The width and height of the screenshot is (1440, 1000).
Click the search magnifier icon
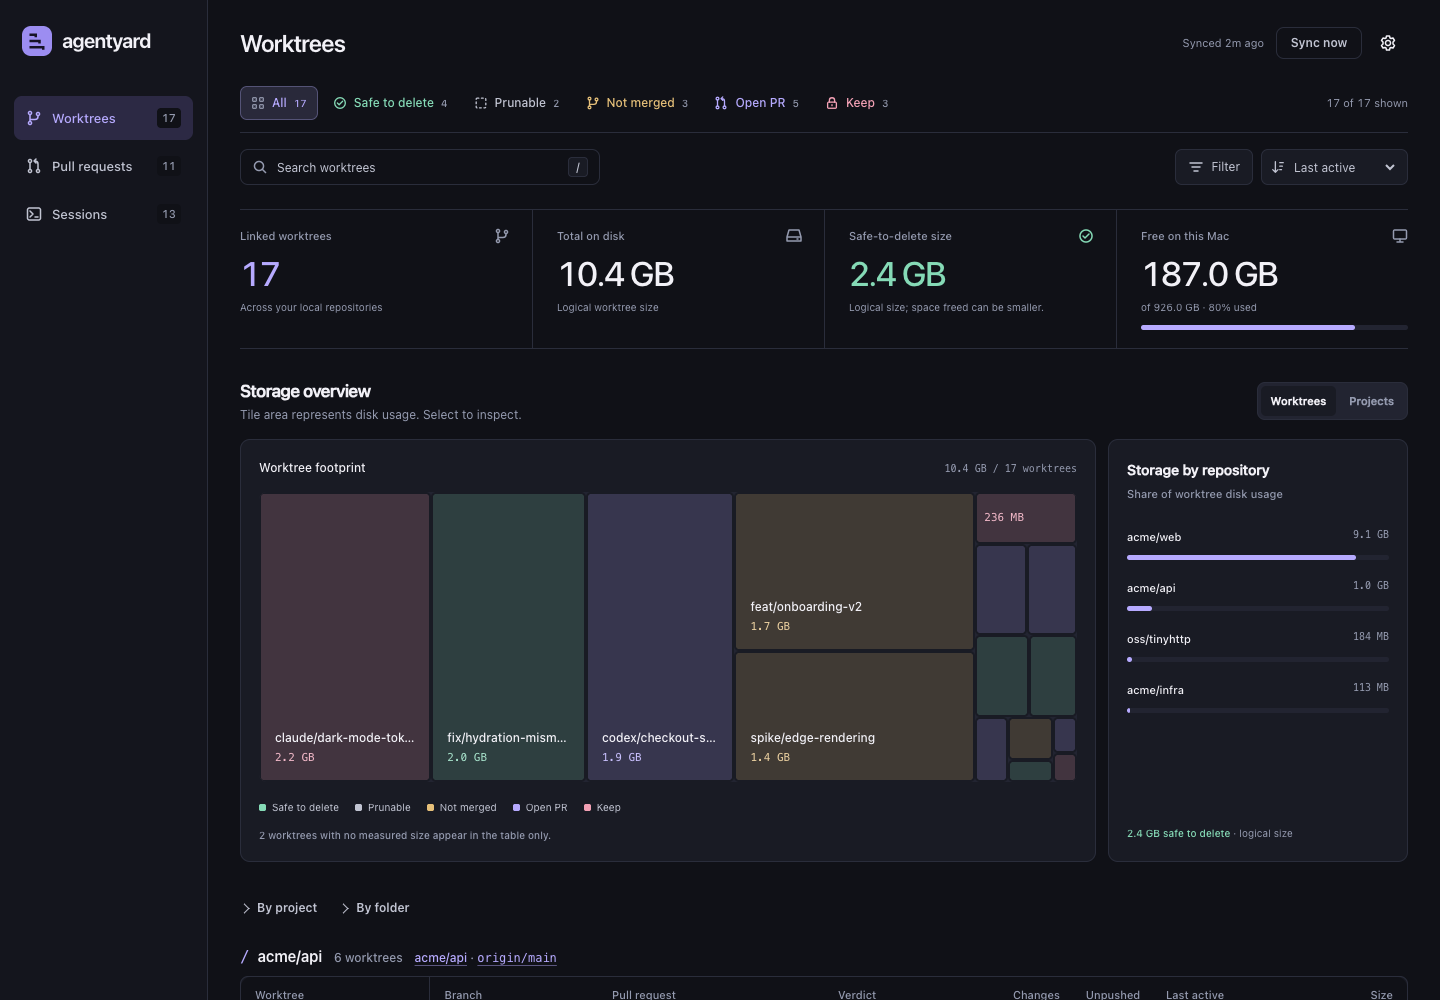[x=260, y=167]
